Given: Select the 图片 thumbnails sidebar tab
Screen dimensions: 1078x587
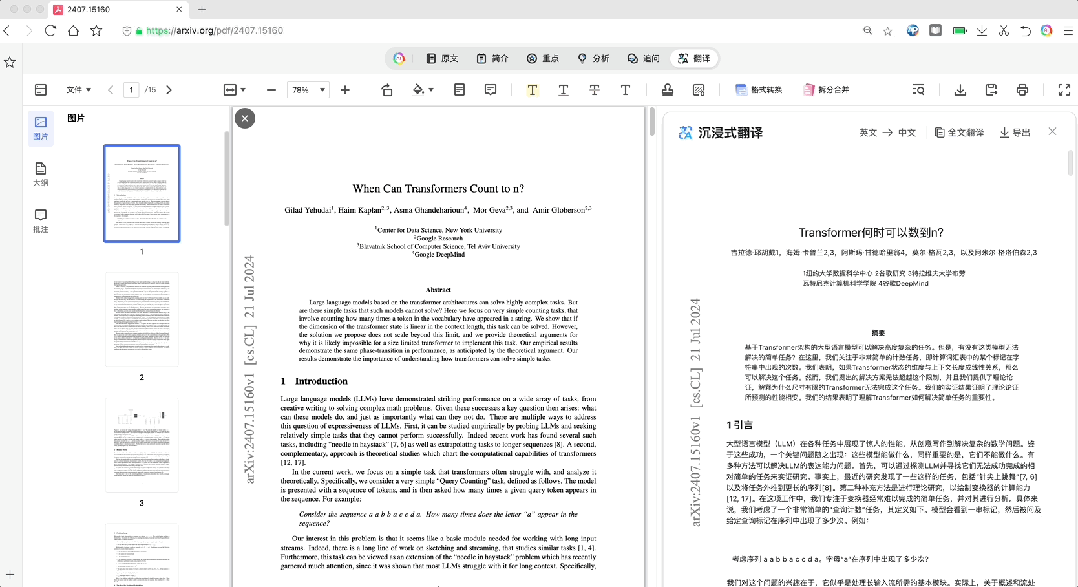Looking at the screenshot, I should (41, 128).
